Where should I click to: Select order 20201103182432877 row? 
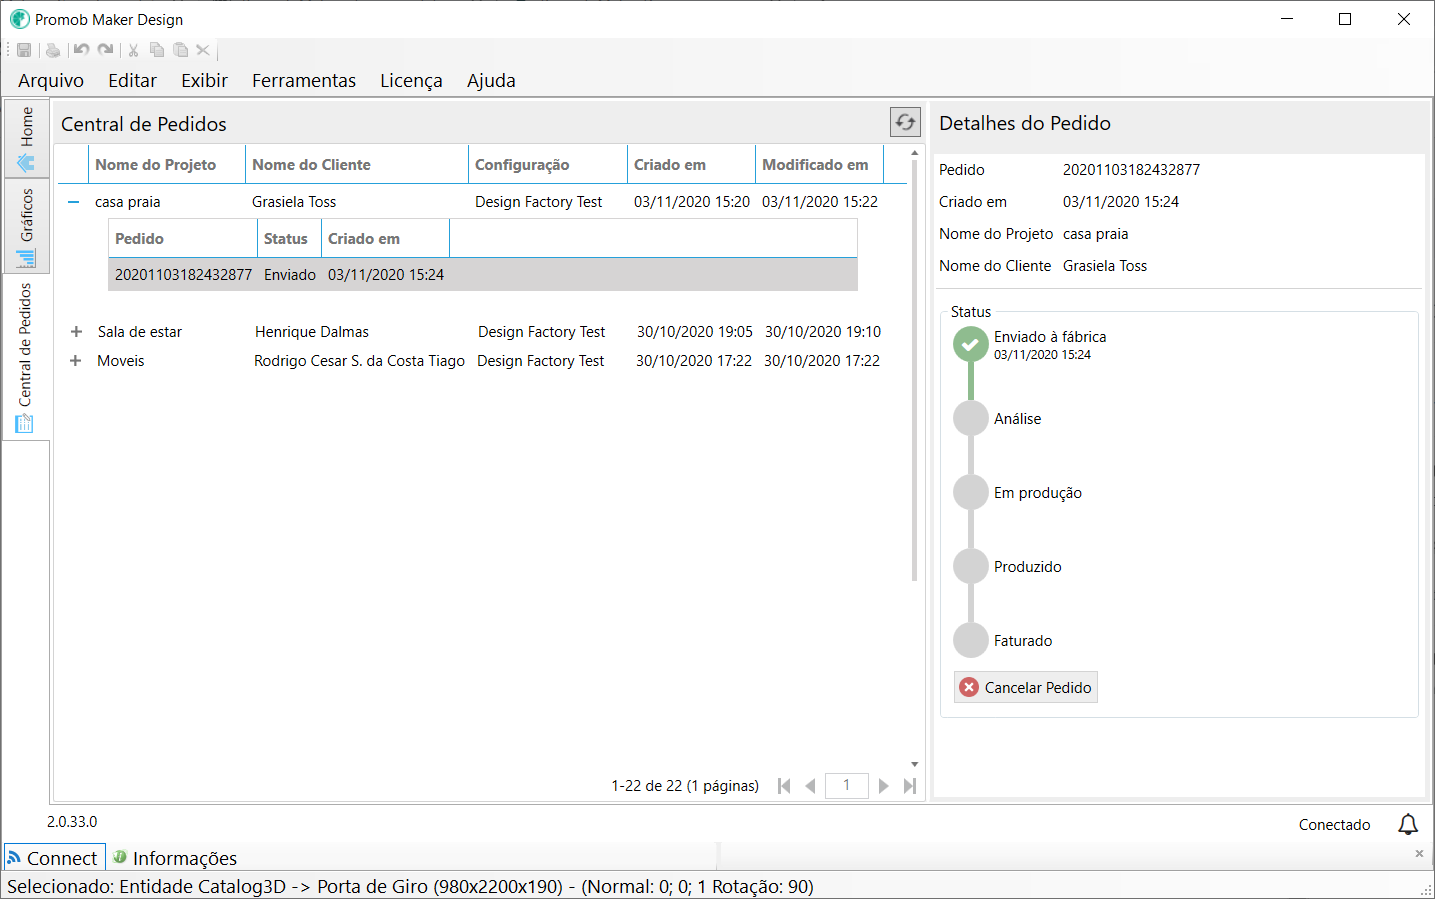coord(483,274)
